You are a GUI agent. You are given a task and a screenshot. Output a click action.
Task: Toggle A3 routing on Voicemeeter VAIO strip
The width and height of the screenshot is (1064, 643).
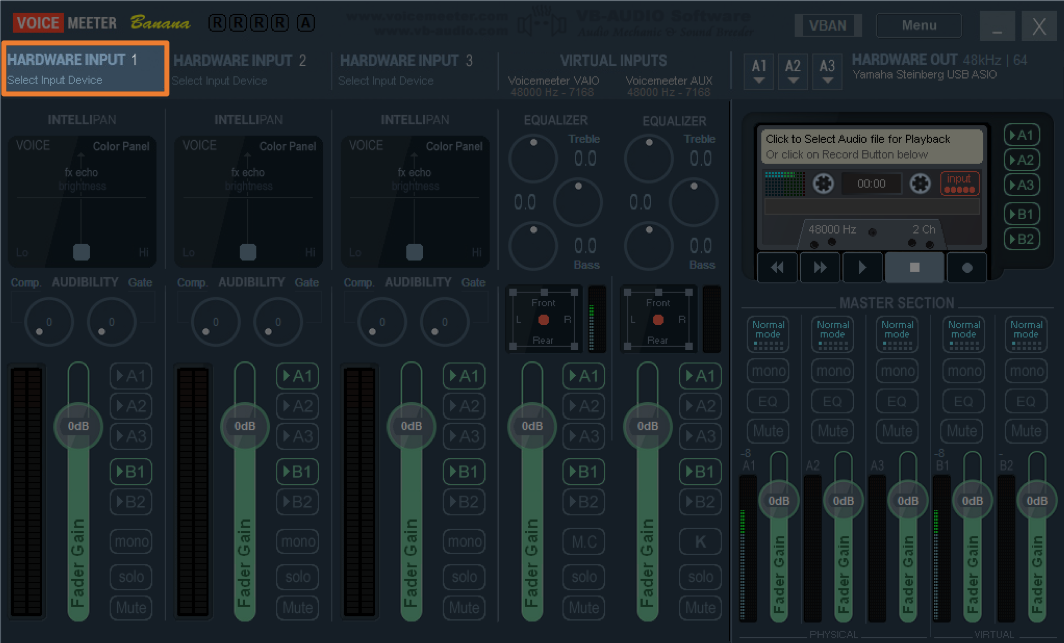(x=584, y=436)
